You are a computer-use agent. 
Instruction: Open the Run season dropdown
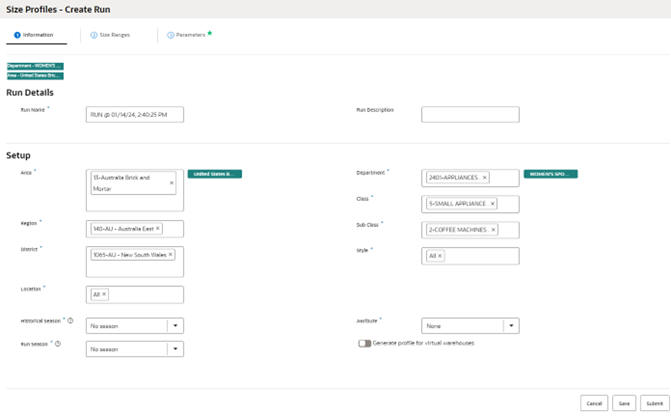tap(175, 349)
